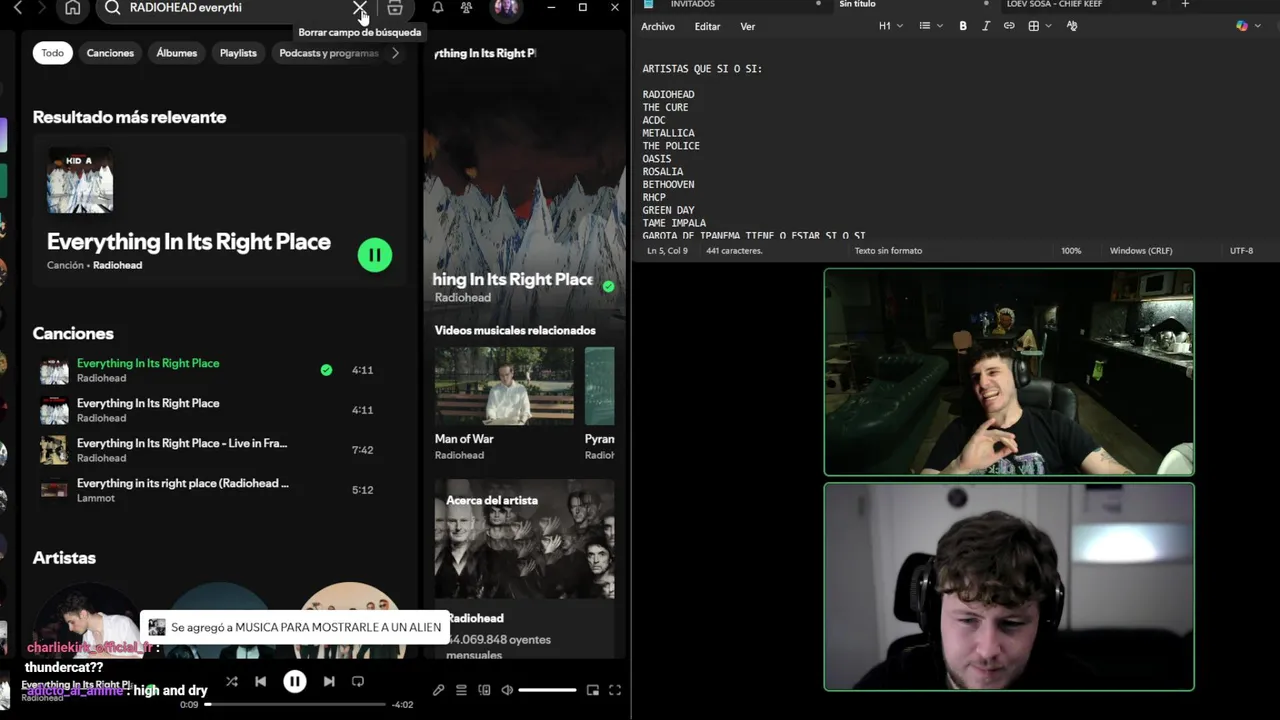Insert a link in Notepad toolbar
The image size is (1280, 720).
tap(1009, 26)
